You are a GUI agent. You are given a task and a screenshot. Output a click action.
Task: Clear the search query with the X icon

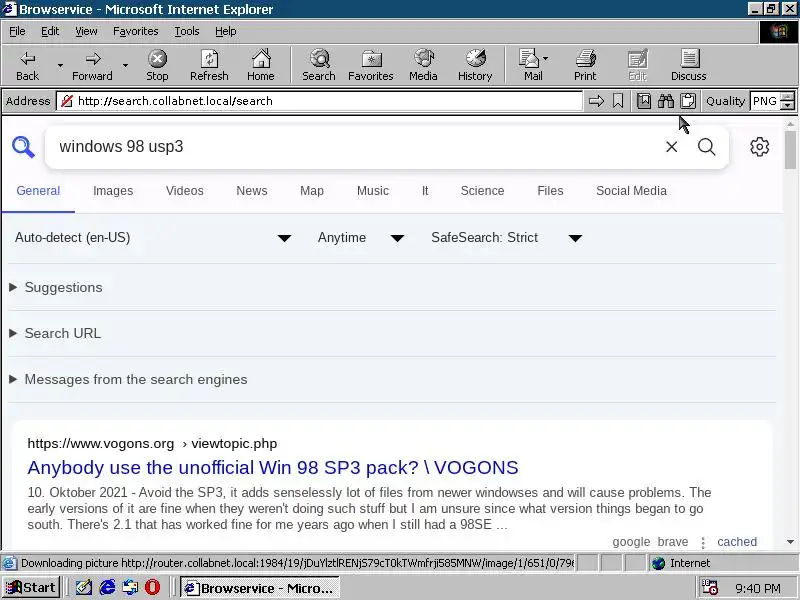tap(671, 147)
